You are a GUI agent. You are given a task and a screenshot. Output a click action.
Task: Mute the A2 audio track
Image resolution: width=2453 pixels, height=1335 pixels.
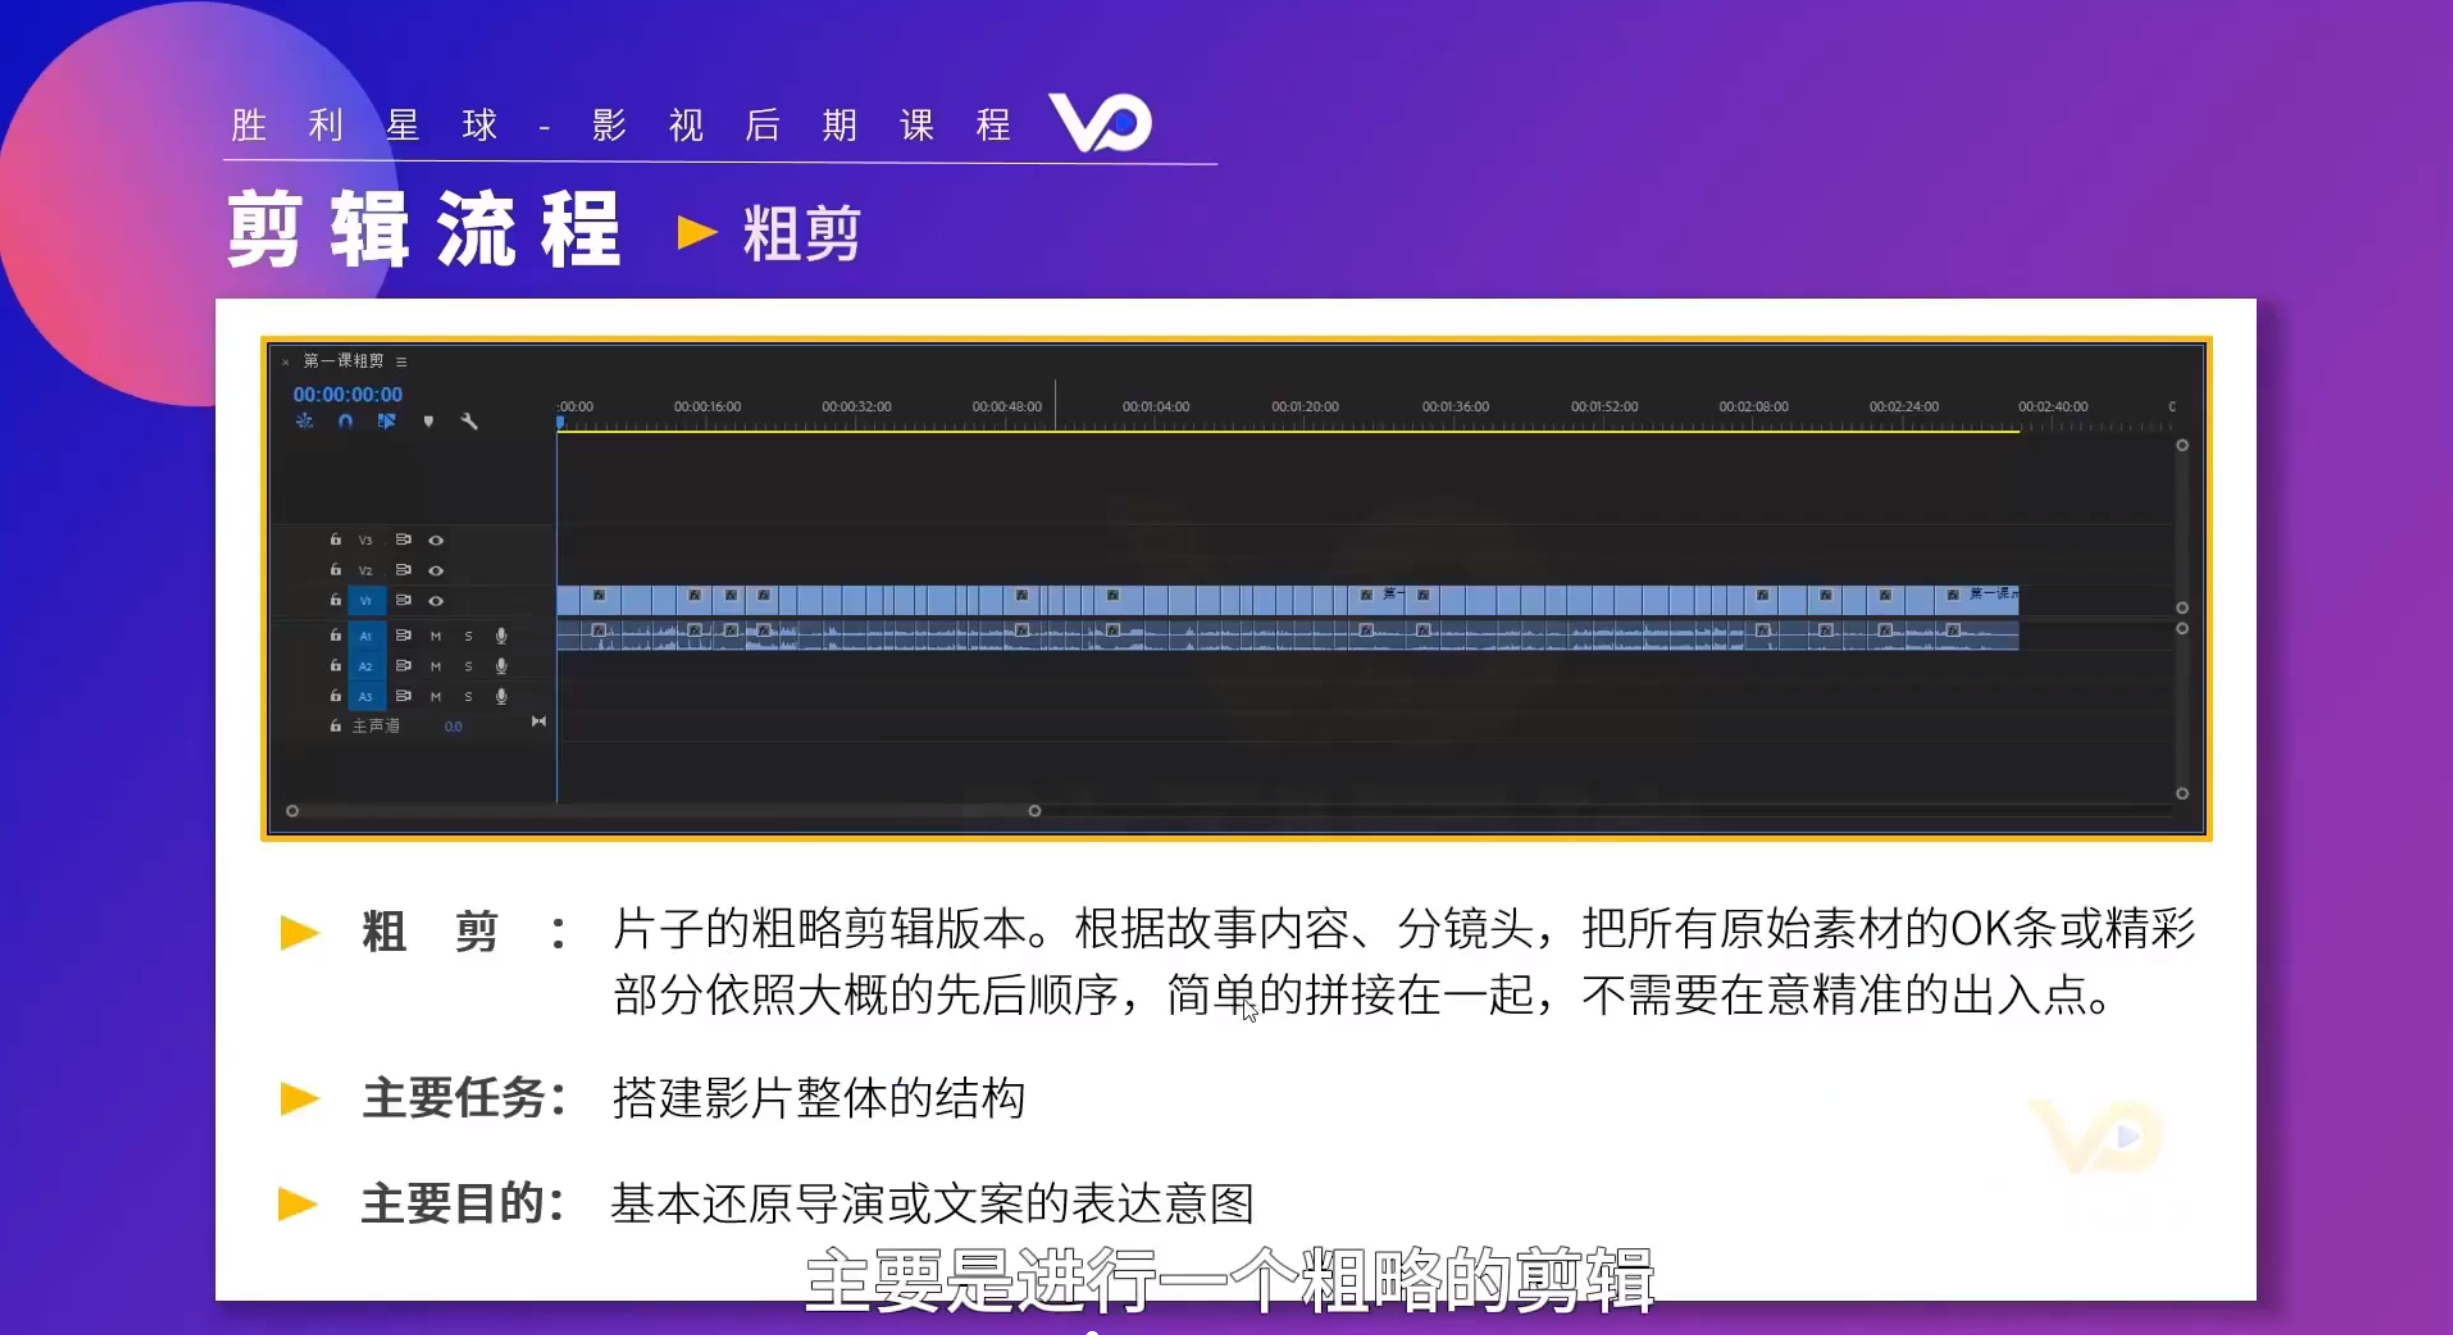click(435, 666)
